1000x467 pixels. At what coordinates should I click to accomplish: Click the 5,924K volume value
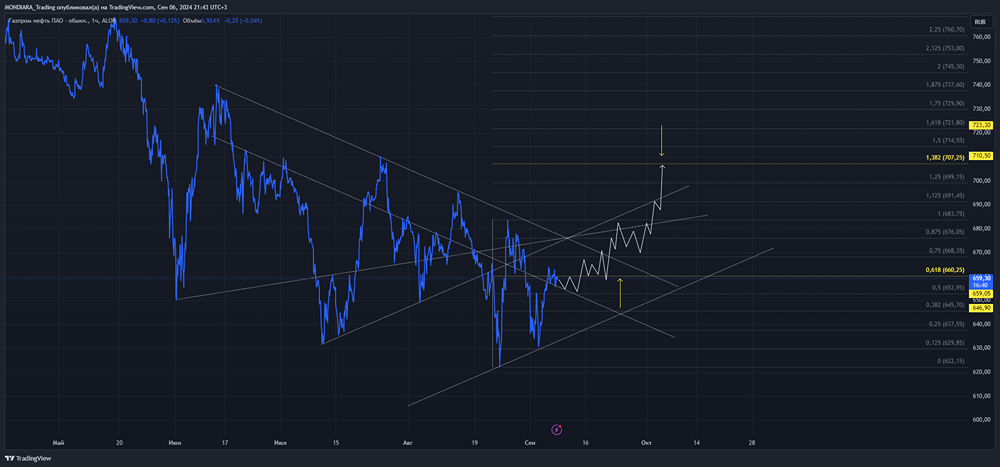[210, 20]
